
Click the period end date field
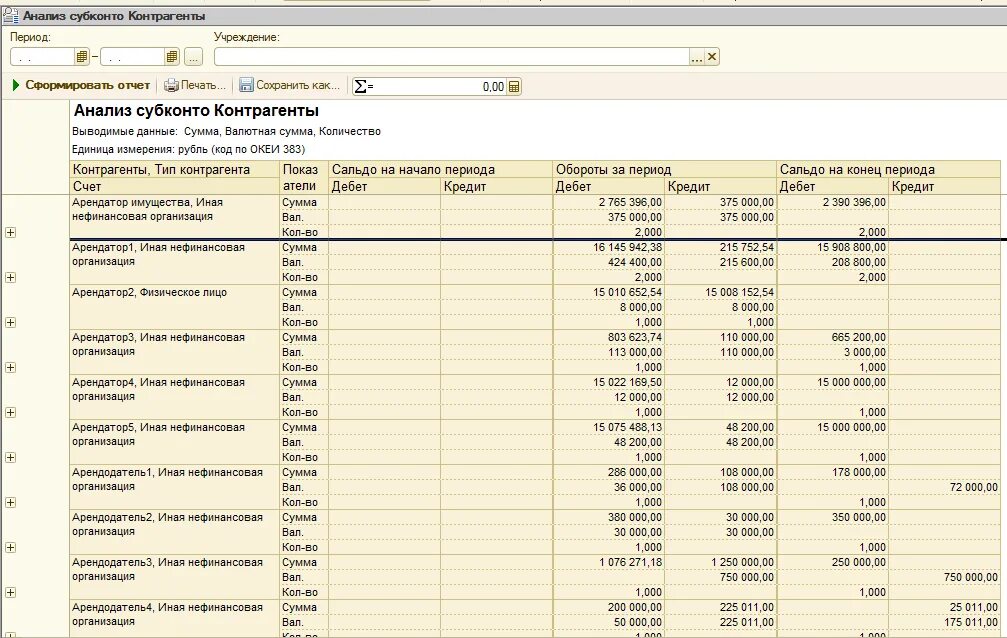(133, 57)
